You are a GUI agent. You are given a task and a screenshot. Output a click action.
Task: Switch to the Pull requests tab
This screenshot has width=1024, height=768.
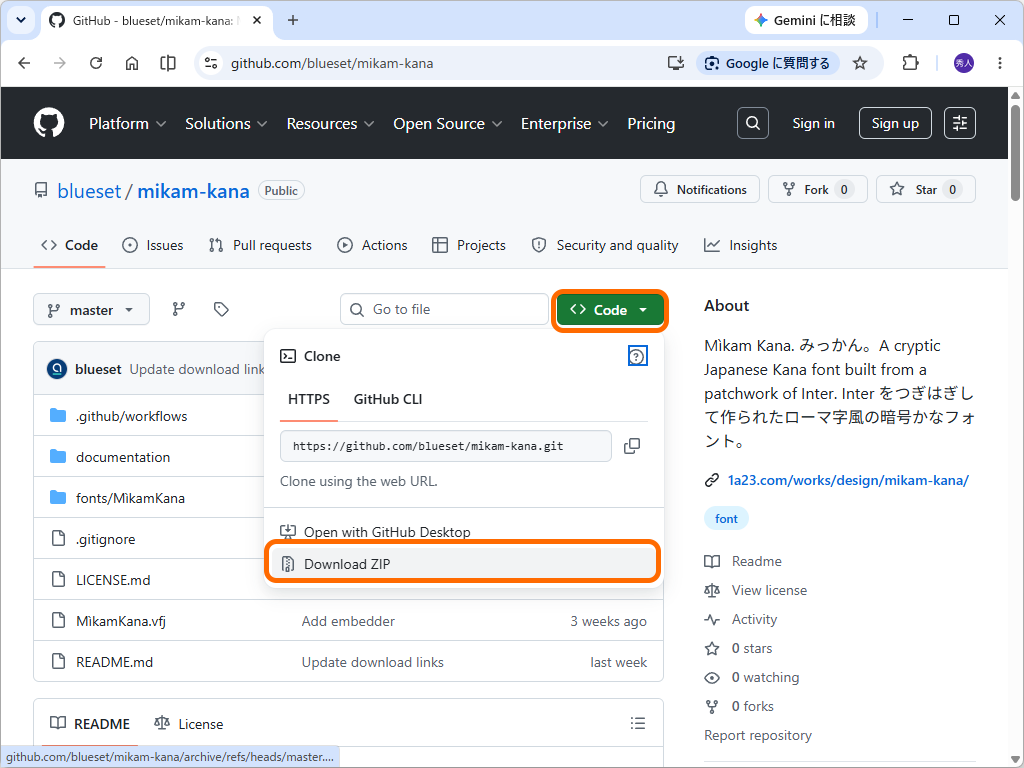click(260, 246)
